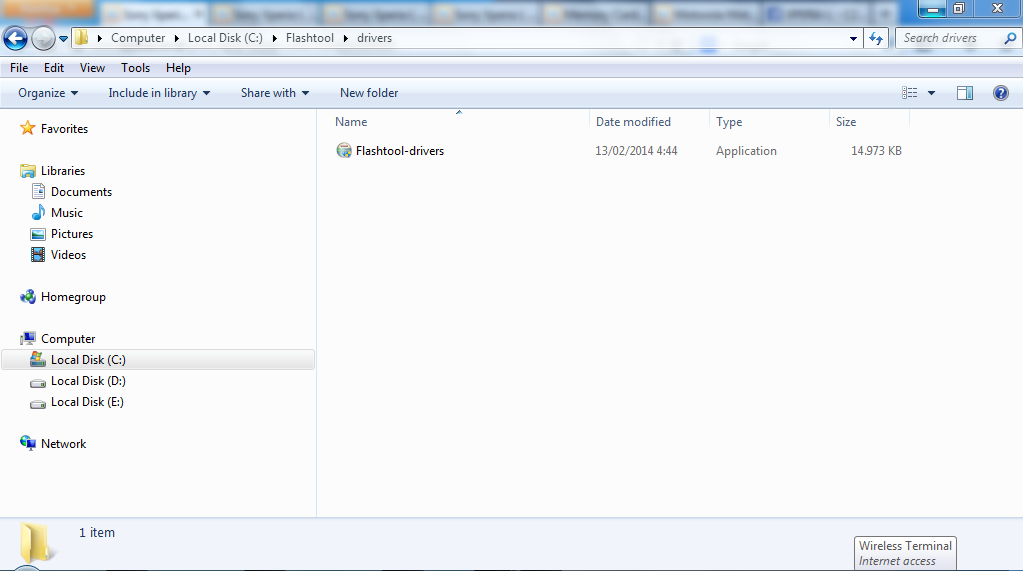Open the Tools menu
This screenshot has height=571, width=1023.
[135, 68]
